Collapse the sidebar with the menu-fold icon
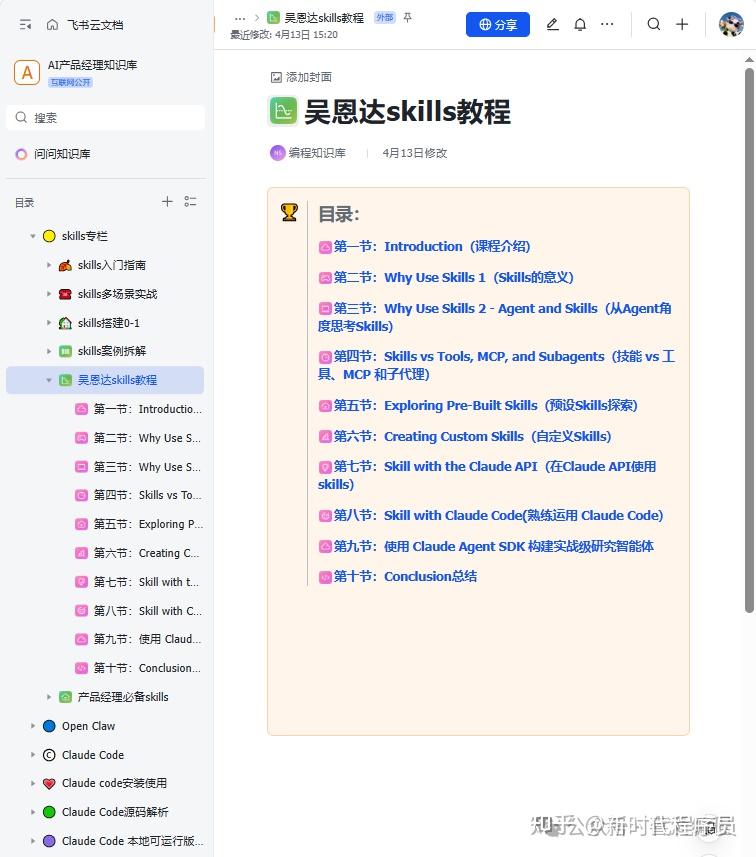 click(25, 25)
